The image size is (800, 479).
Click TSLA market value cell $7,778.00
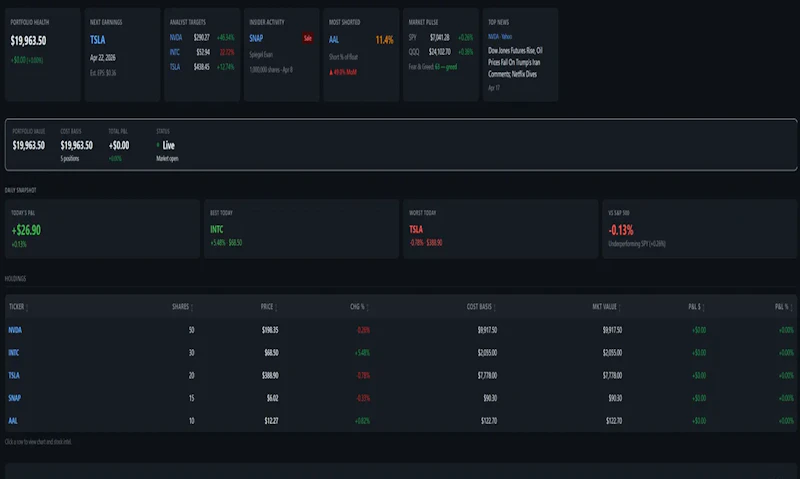(612, 375)
